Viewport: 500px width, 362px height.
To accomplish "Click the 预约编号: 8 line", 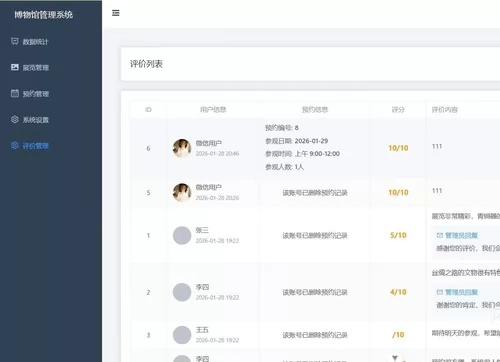I will 282,128.
